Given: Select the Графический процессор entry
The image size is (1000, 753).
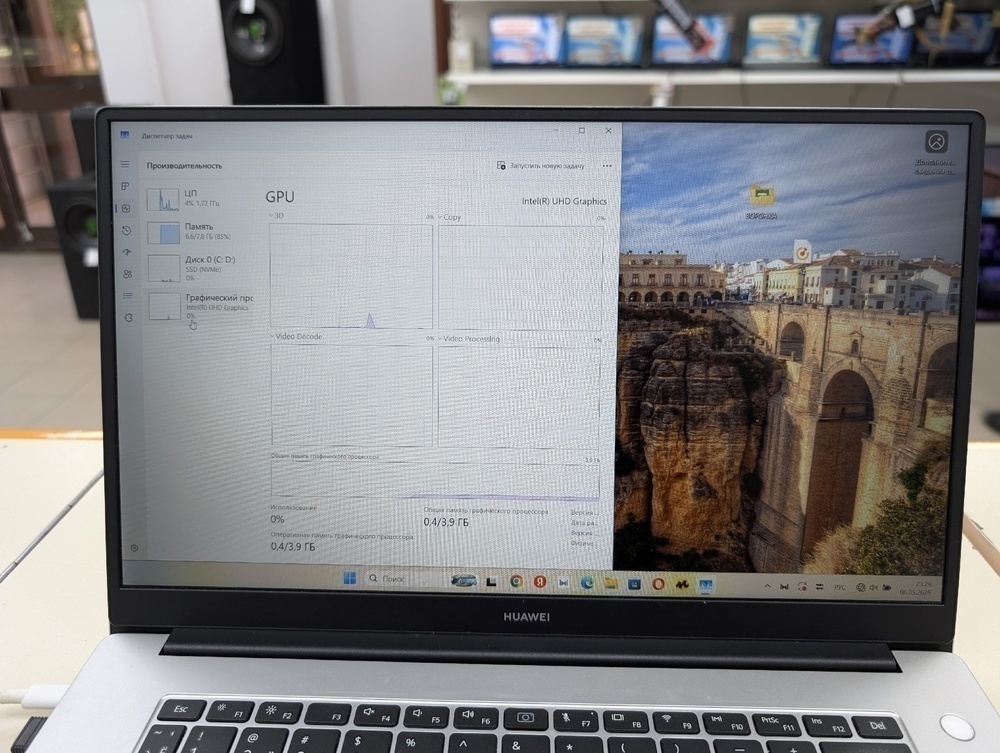Looking at the screenshot, I should click(x=200, y=307).
